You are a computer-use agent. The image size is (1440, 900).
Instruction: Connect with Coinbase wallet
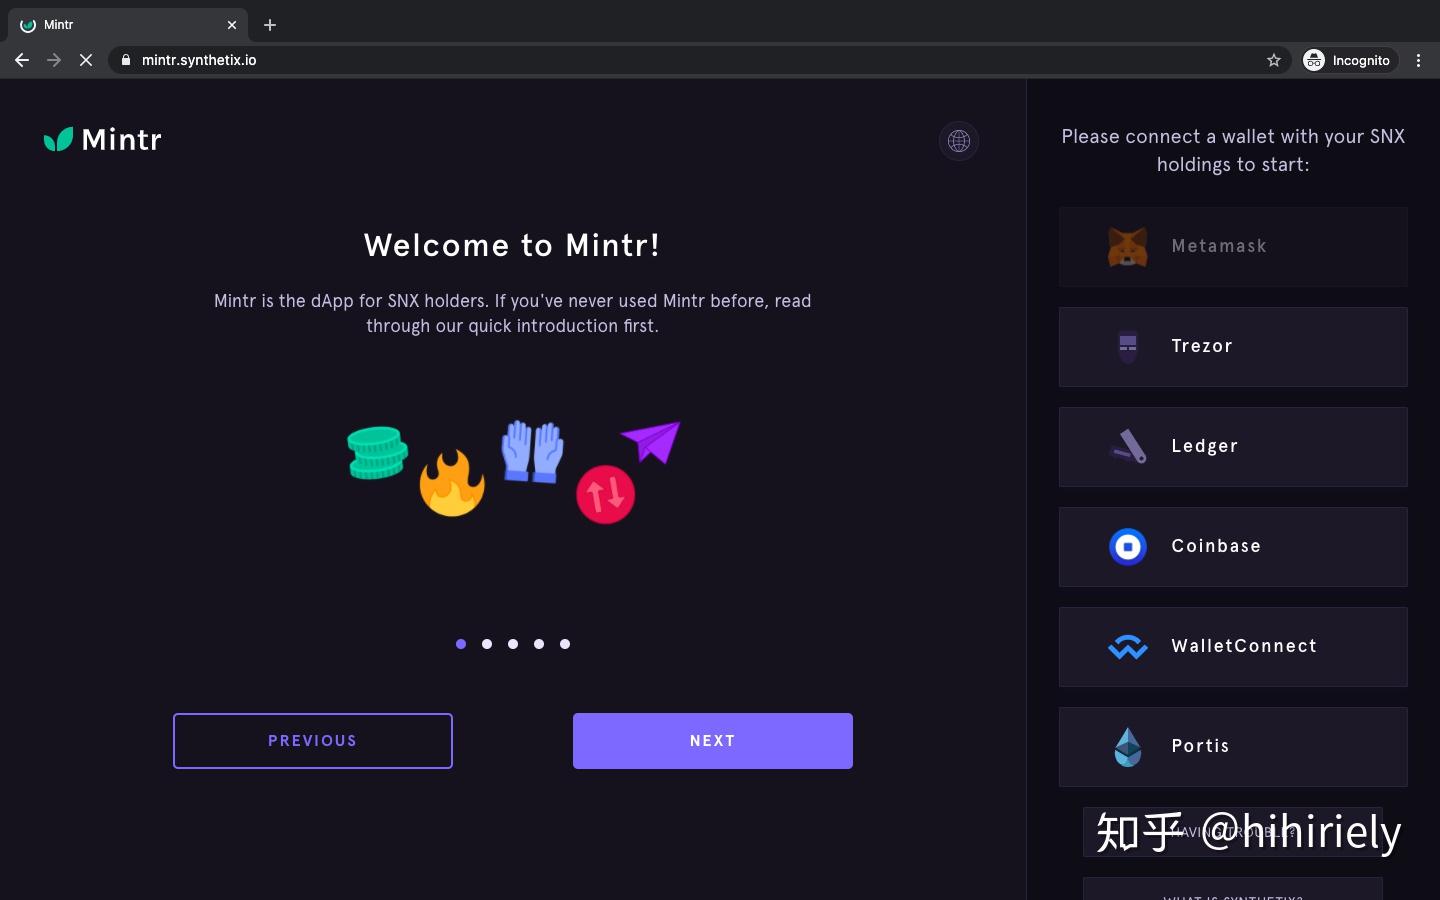point(1233,547)
